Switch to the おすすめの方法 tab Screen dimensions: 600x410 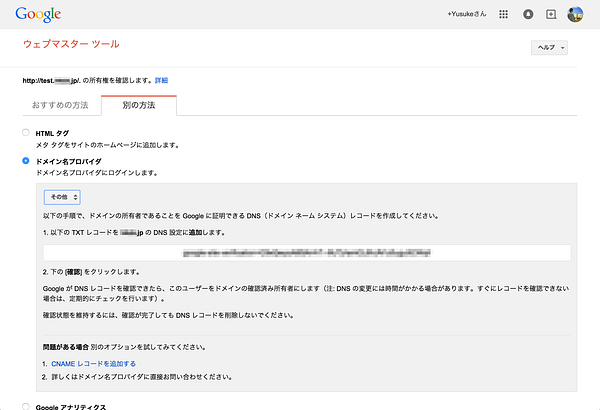[60, 105]
